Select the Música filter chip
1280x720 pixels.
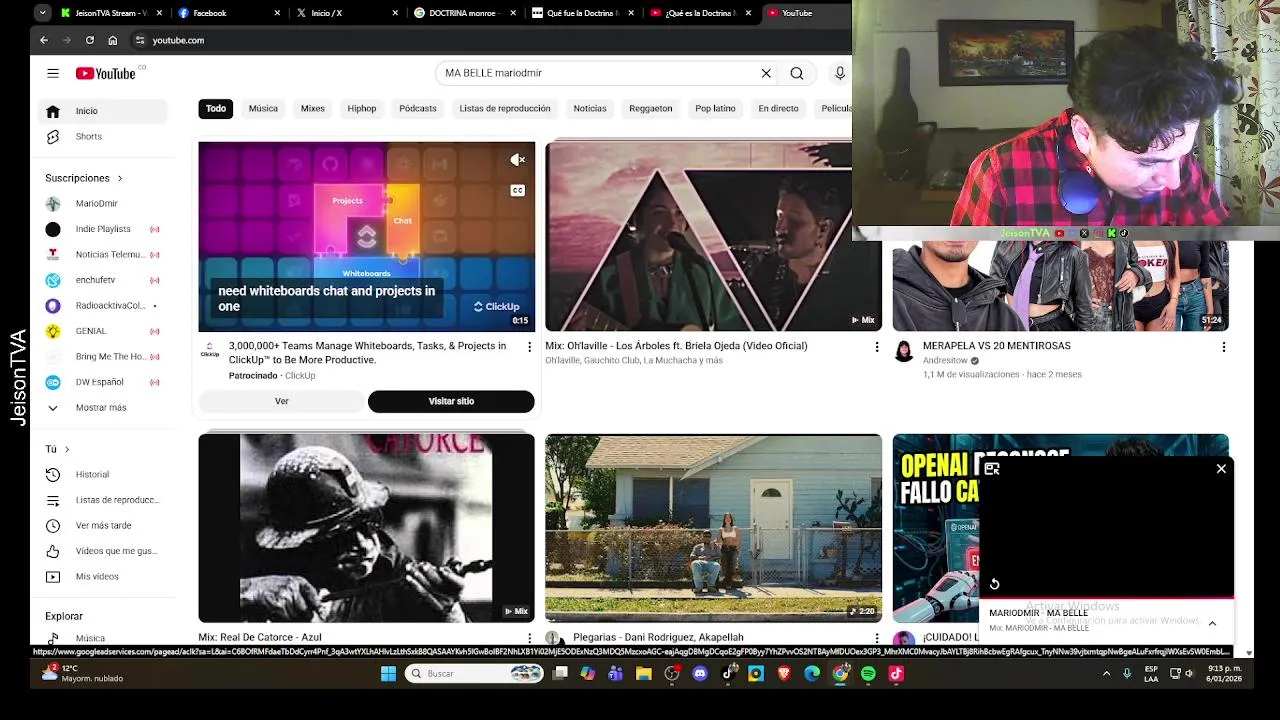point(263,108)
